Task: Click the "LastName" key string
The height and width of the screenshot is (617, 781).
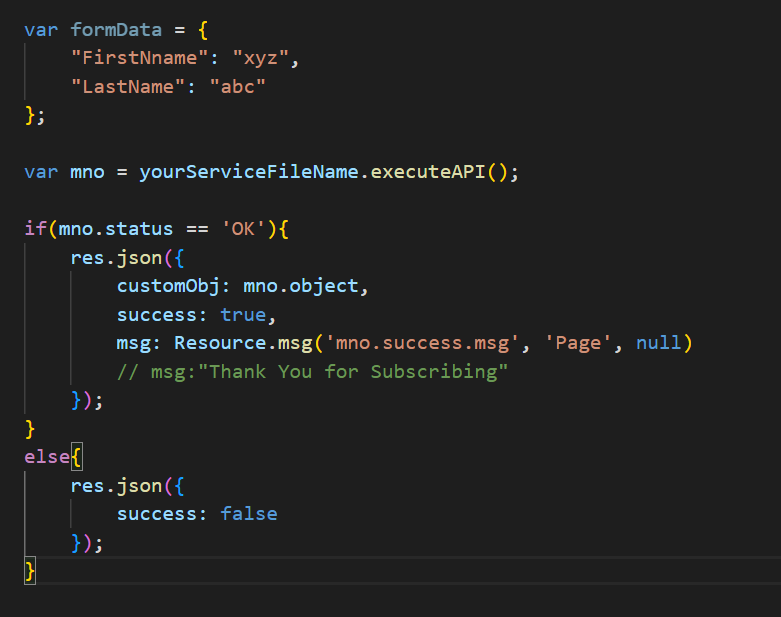Action: (x=128, y=87)
